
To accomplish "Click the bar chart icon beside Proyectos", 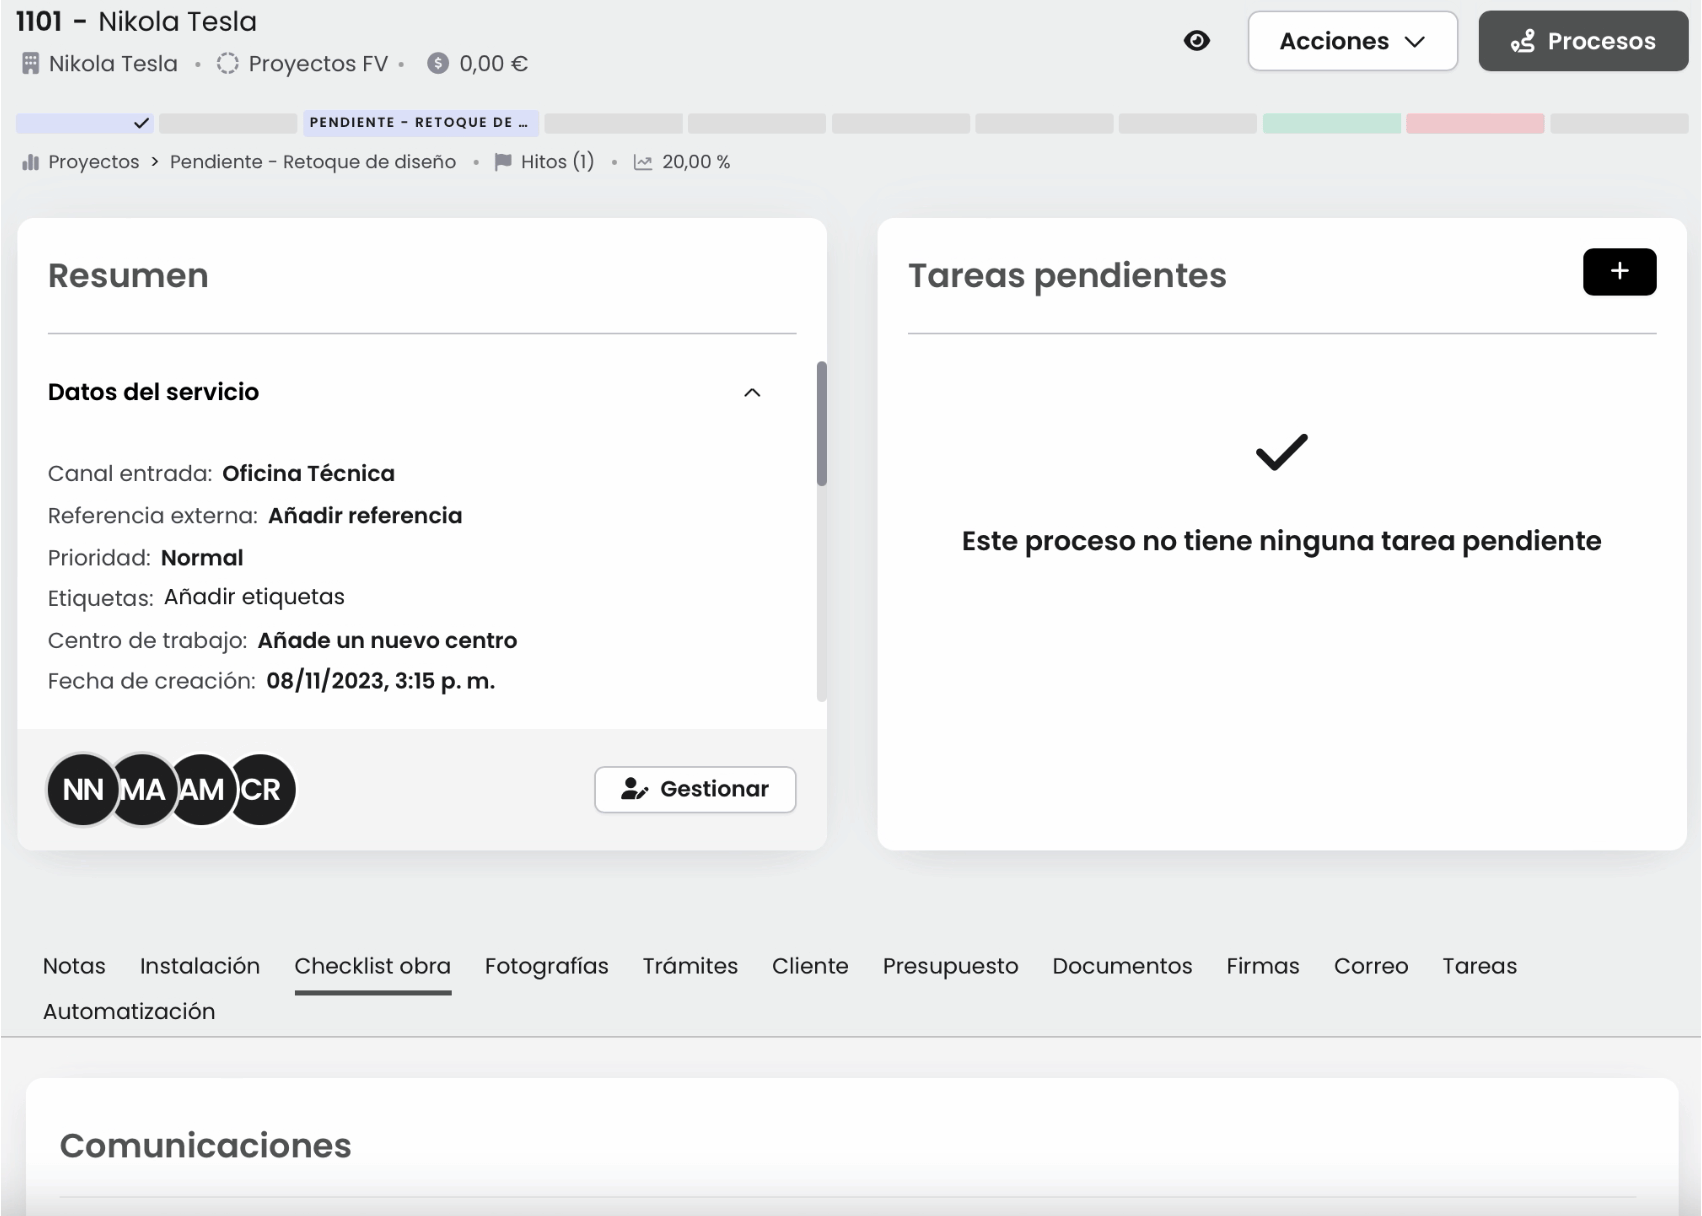I will point(30,162).
